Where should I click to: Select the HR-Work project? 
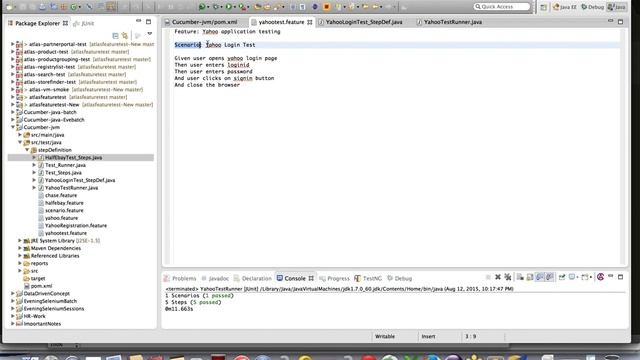pos(34,316)
